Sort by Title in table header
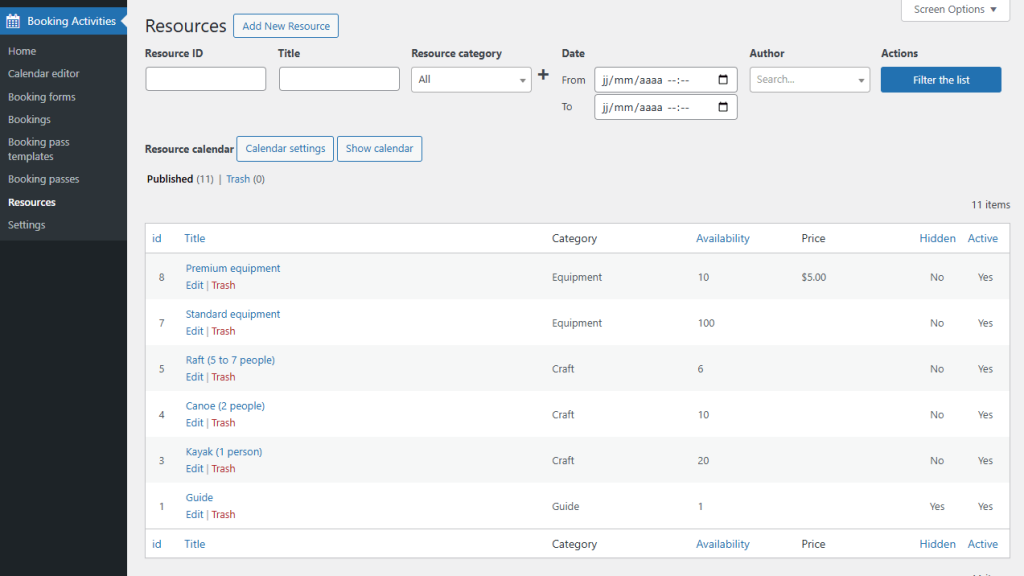1024x576 pixels. [x=195, y=238]
